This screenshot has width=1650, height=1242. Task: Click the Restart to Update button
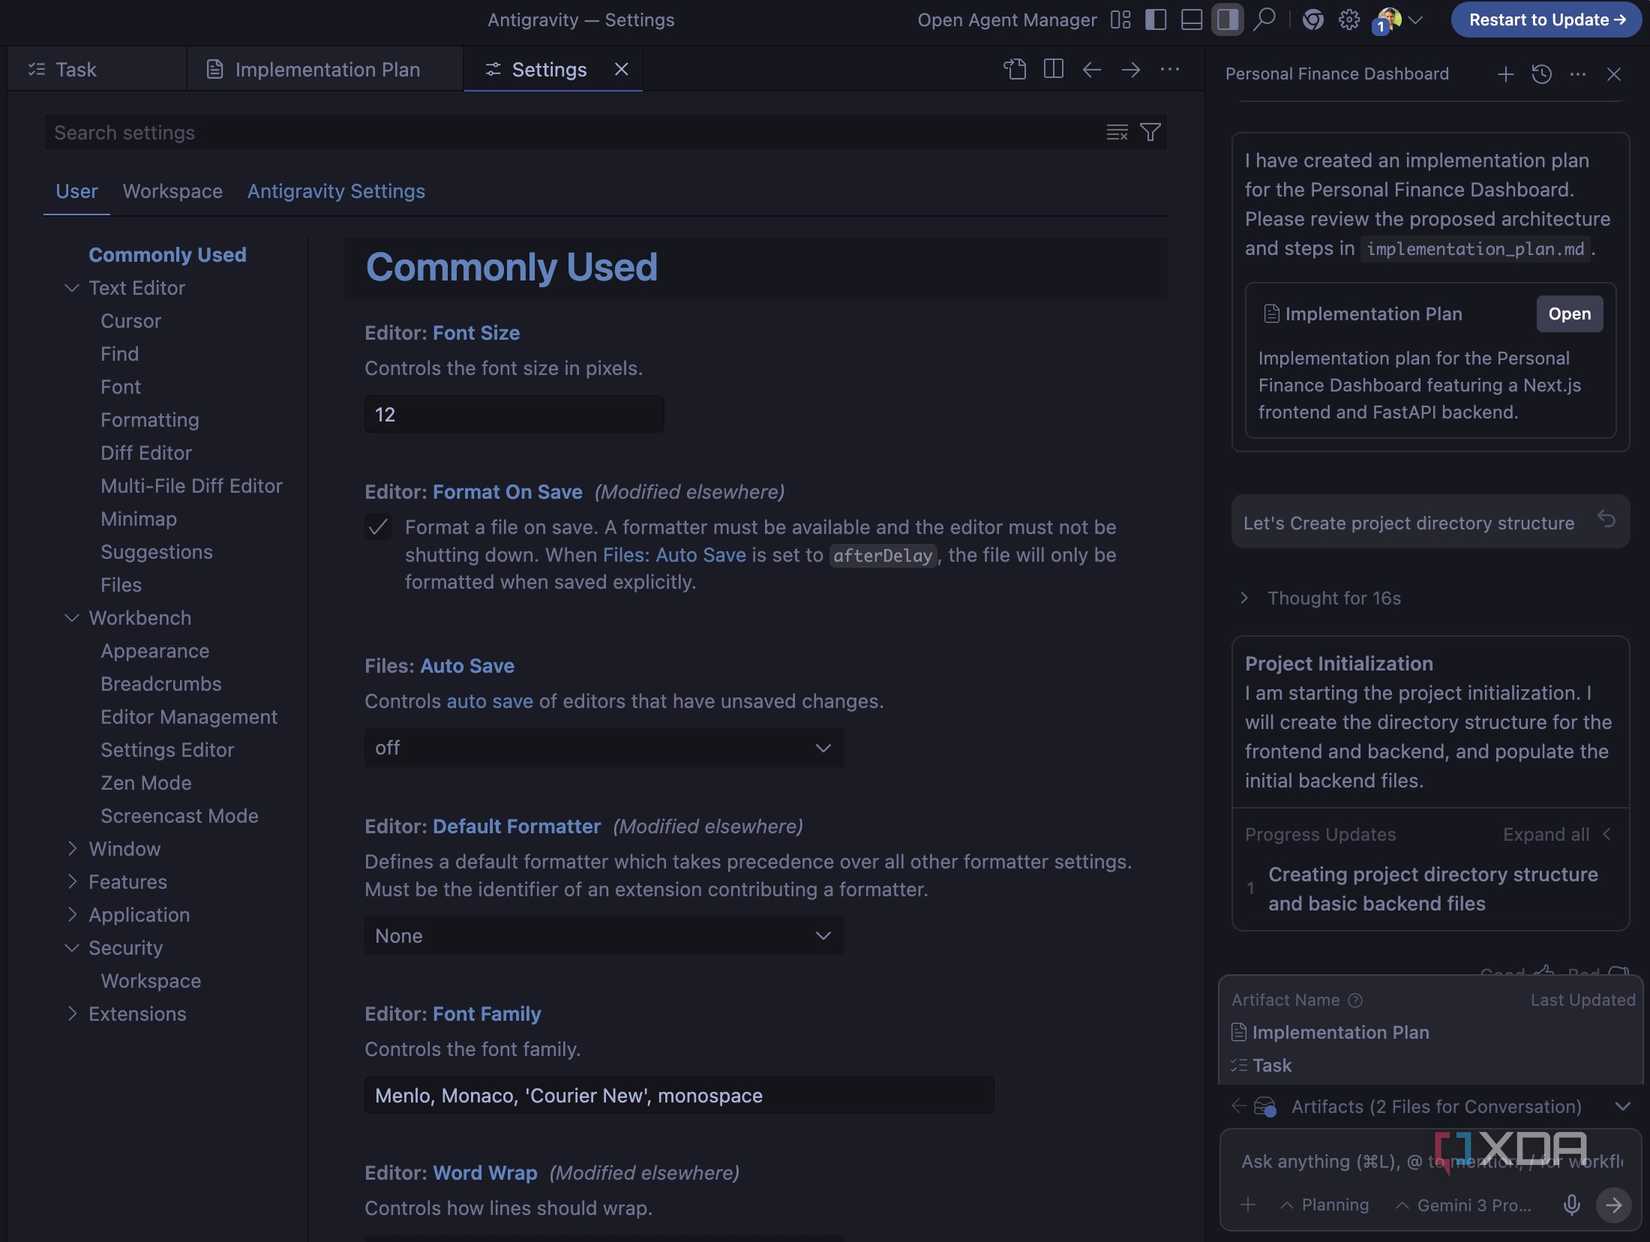coord(1546,19)
